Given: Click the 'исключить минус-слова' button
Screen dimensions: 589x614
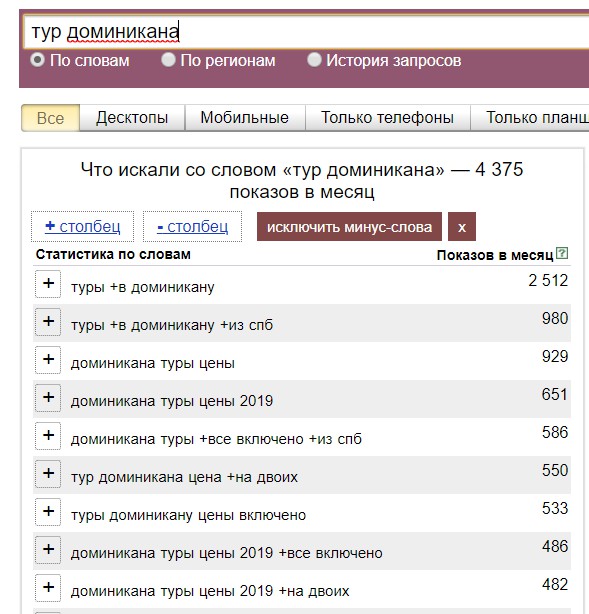Looking at the screenshot, I should 349,227.
